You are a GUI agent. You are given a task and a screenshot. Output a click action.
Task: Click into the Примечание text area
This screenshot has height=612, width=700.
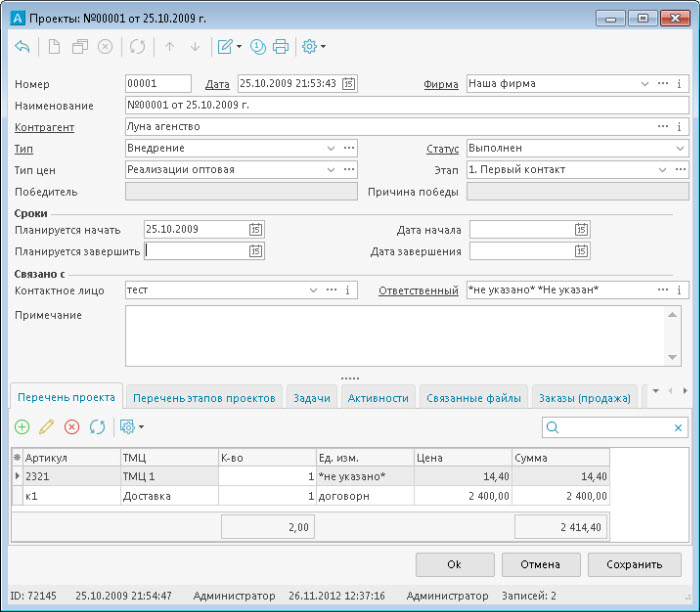pos(395,335)
